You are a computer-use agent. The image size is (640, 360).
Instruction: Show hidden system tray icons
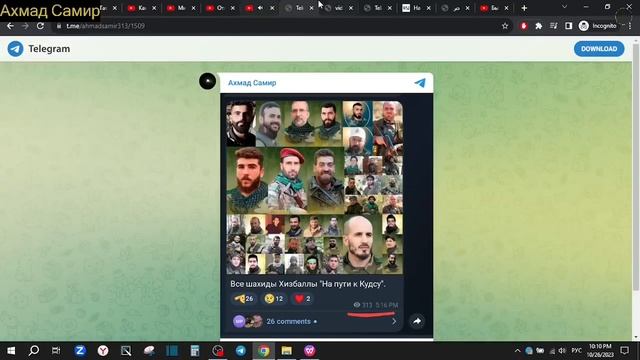[518, 351]
